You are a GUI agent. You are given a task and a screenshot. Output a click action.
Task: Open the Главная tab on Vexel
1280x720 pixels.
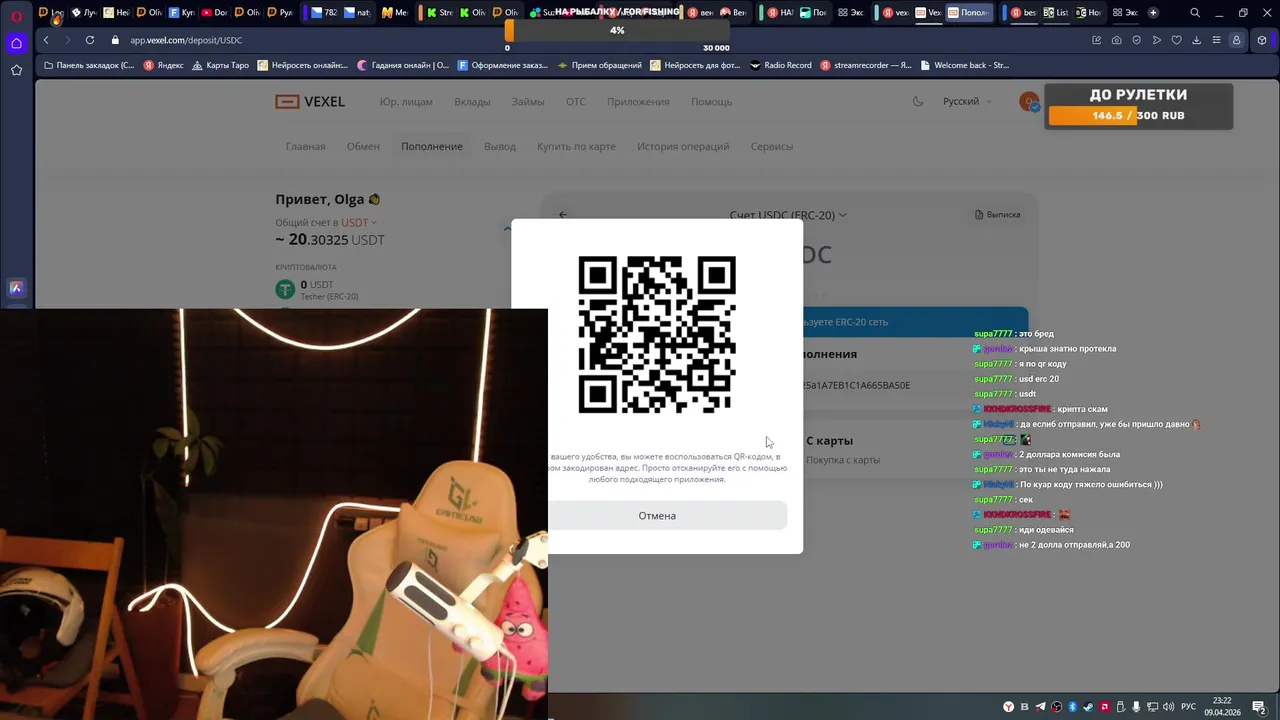coord(305,146)
